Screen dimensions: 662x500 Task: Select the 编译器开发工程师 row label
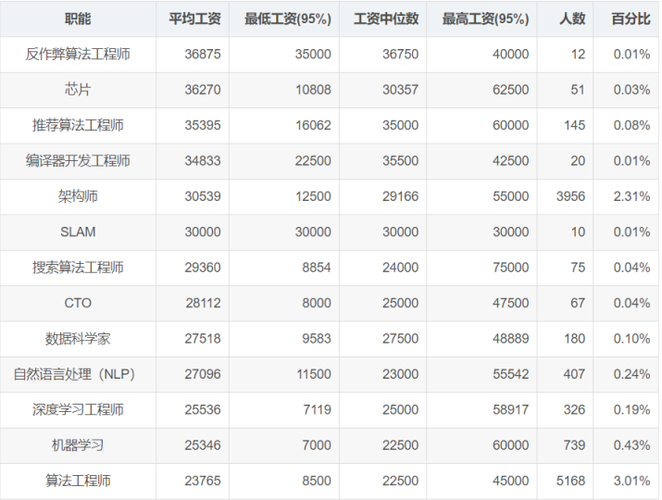[x=78, y=160]
